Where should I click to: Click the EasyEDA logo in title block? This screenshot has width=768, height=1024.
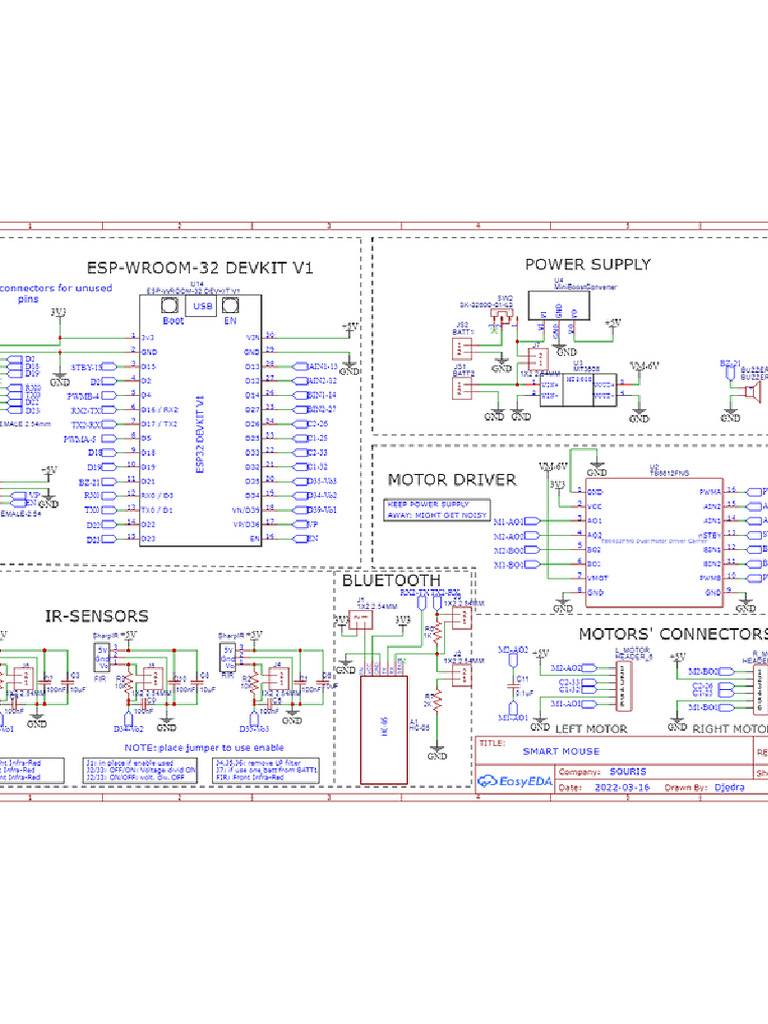515,781
